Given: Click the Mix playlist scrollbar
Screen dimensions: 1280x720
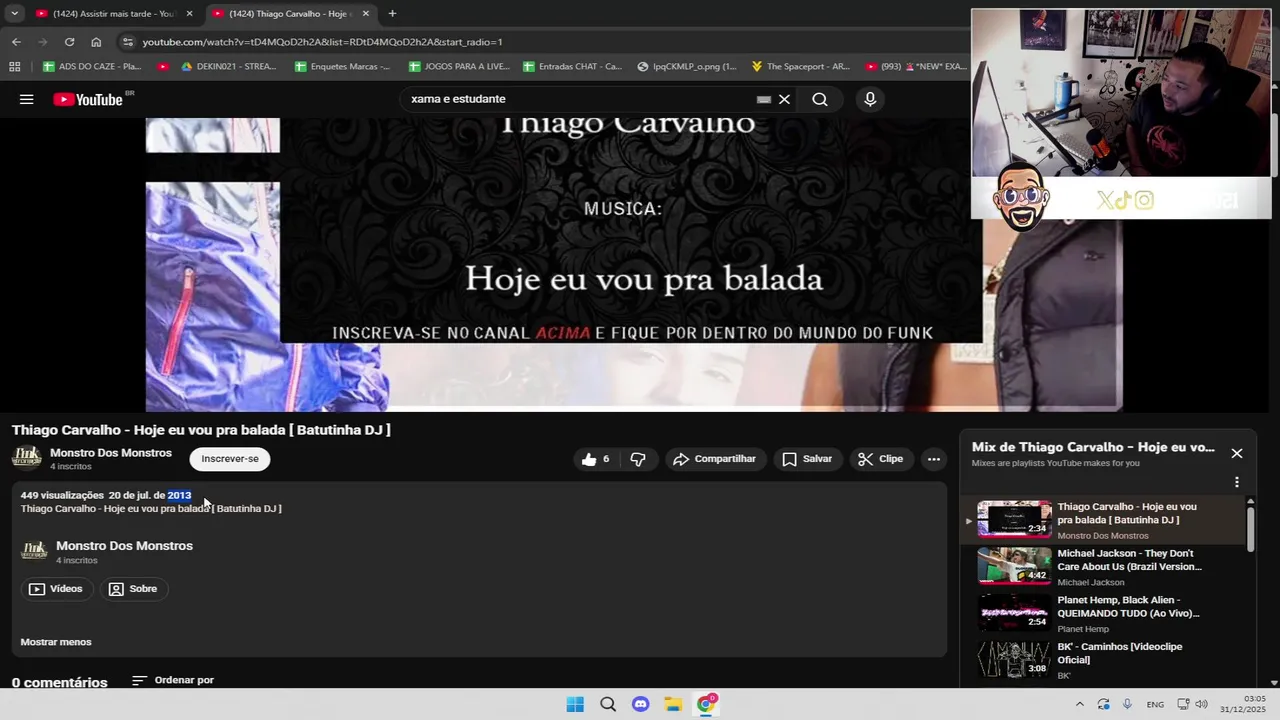Looking at the screenshot, I should pyautogui.click(x=1250, y=530).
